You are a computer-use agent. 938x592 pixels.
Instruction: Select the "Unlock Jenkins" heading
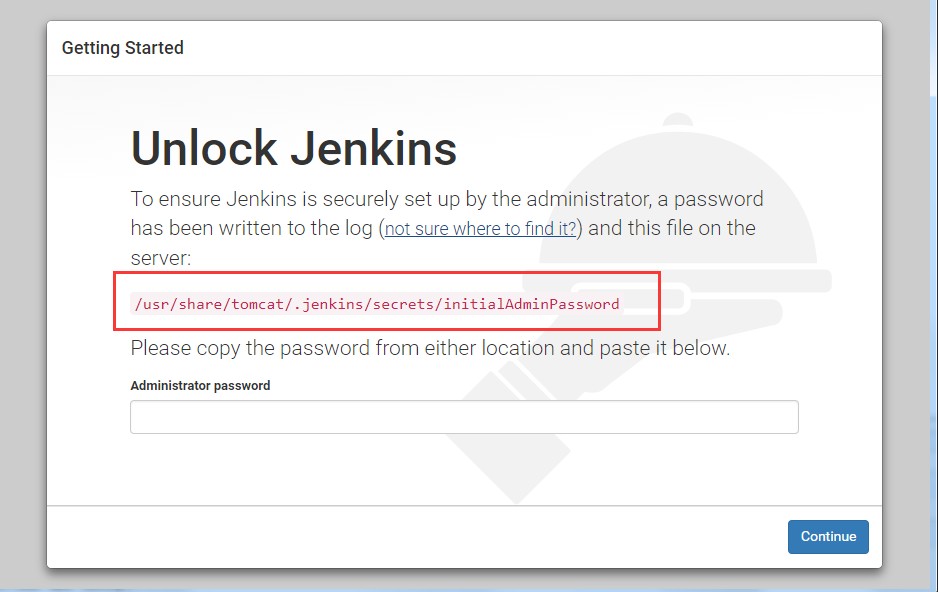(294, 149)
